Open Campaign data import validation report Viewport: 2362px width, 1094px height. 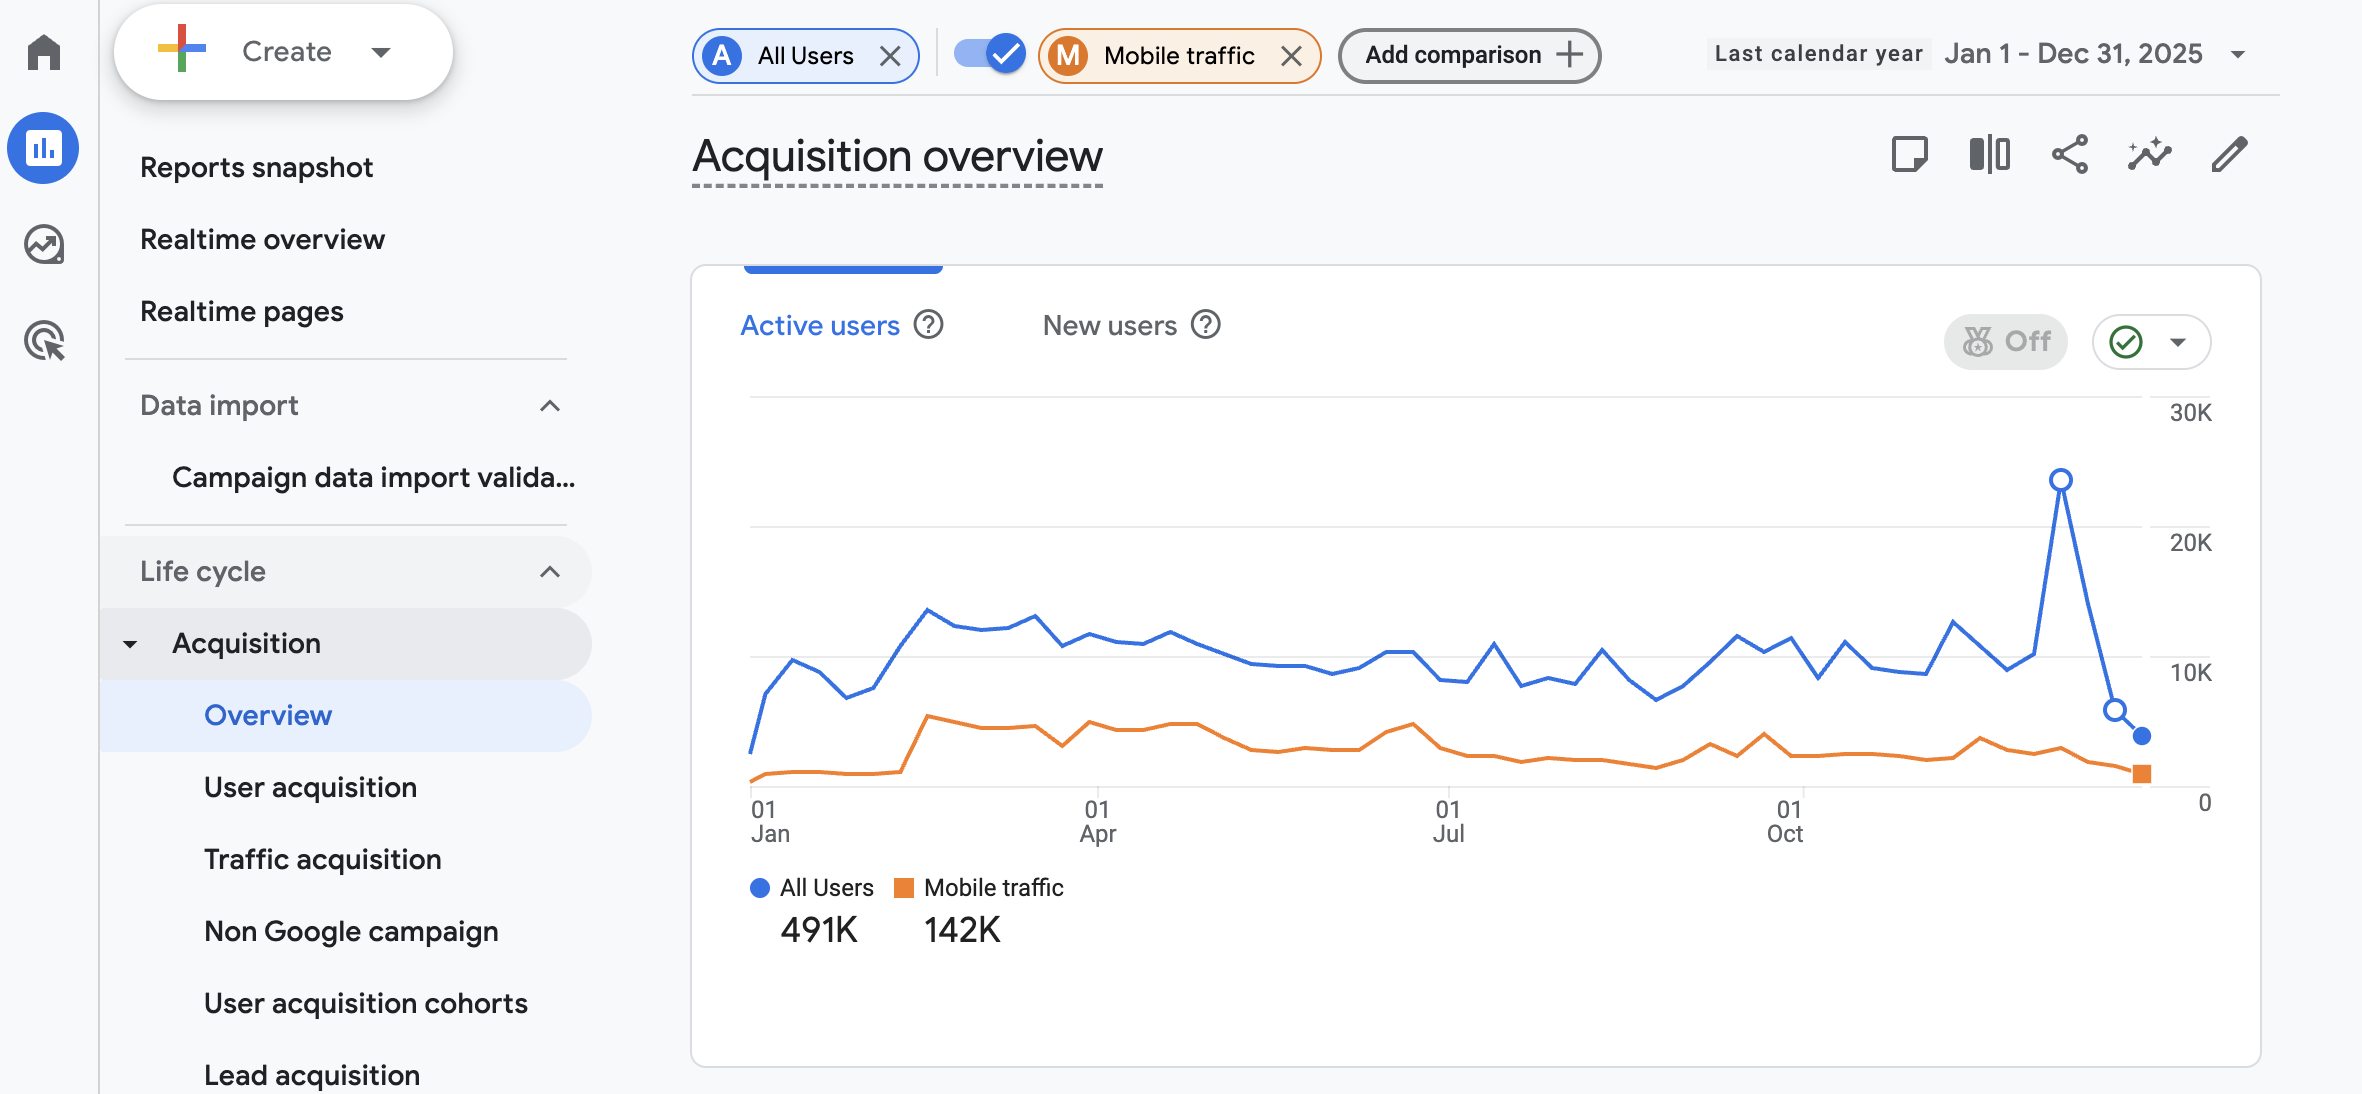[x=373, y=477]
